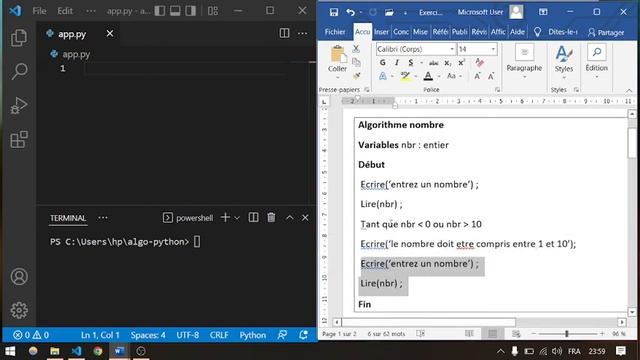Viewport: 640px width, 360px height.
Task: Maximize the terminal panel with chevron
Action: [289, 218]
